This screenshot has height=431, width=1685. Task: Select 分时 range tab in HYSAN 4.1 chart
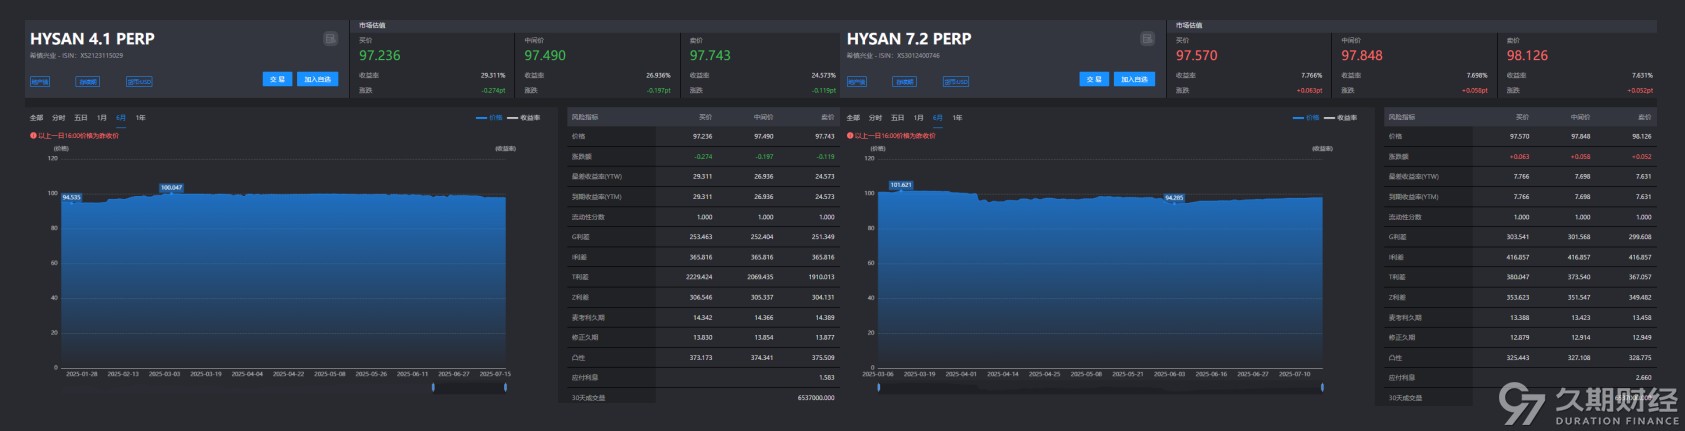pyautogui.click(x=58, y=118)
